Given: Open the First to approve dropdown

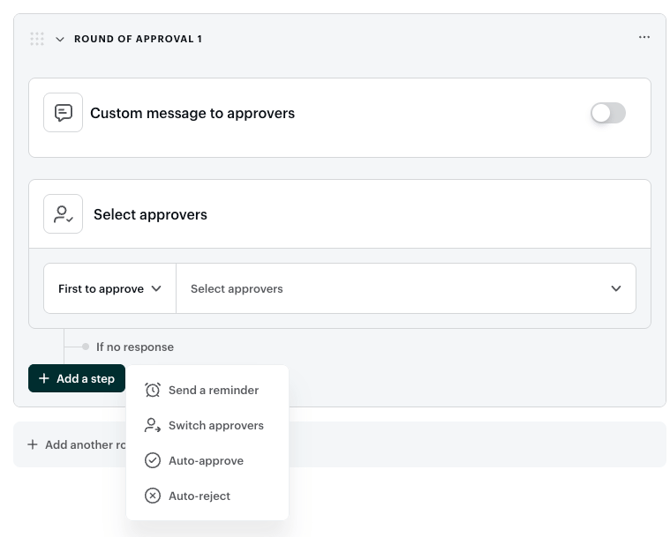Looking at the screenshot, I should [110, 288].
